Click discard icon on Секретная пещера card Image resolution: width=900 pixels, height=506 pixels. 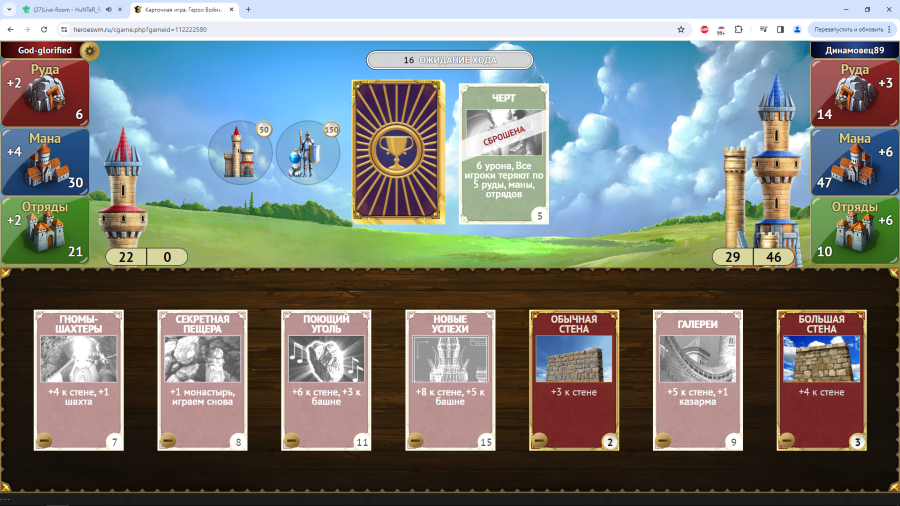(169, 440)
